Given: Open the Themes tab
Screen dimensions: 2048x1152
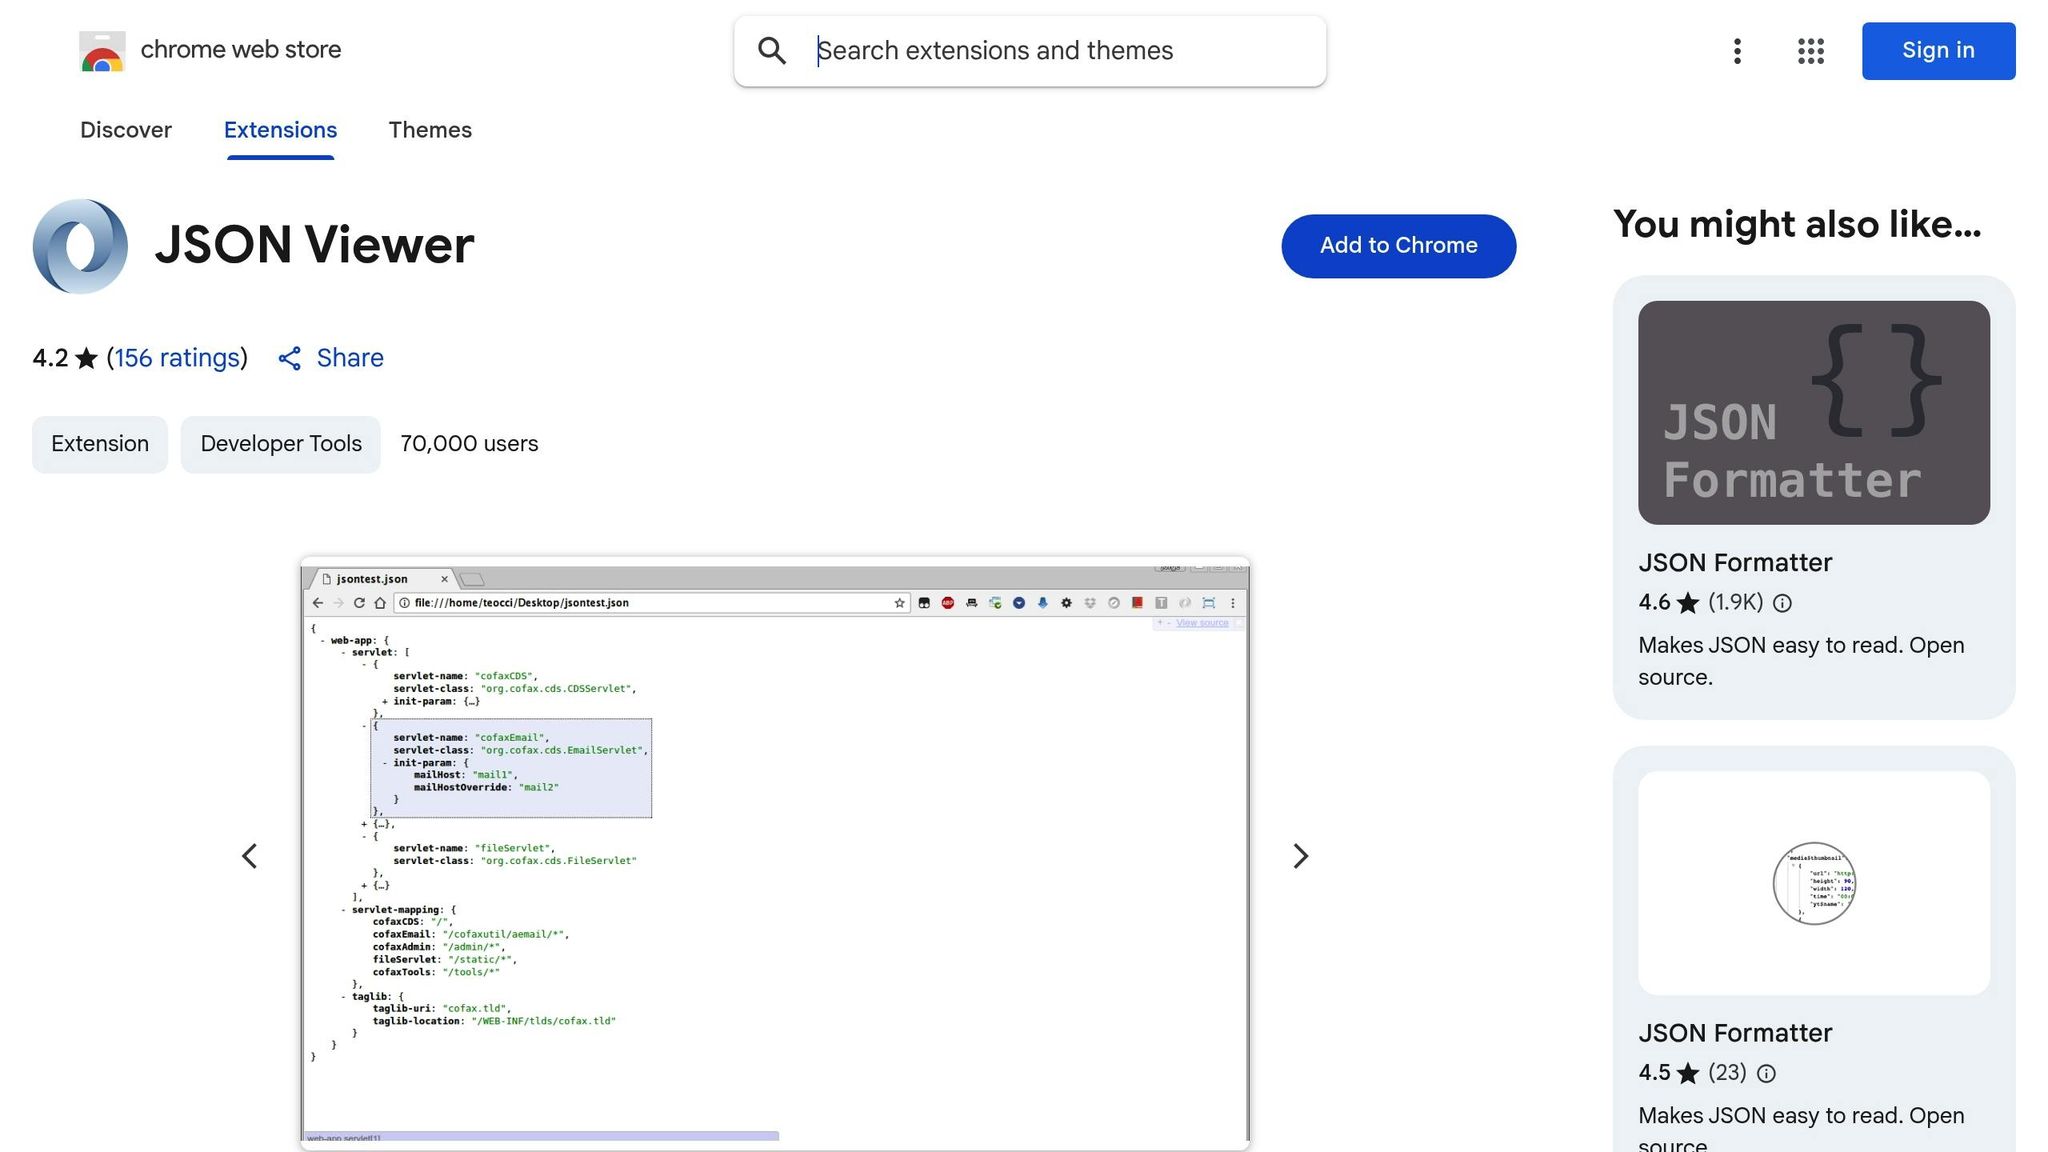Looking at the screenshot, I should (x=430, y=130).
